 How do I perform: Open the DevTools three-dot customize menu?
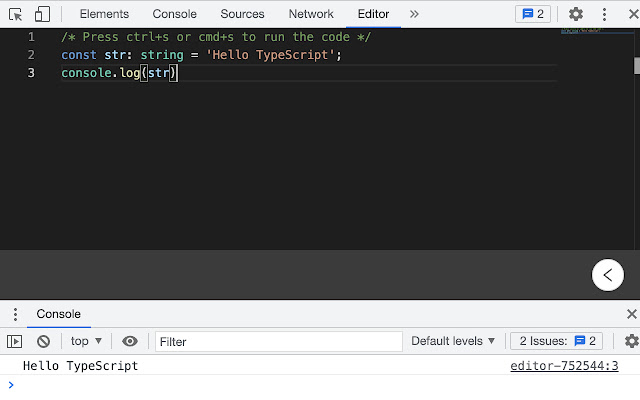tap(603, 14)
